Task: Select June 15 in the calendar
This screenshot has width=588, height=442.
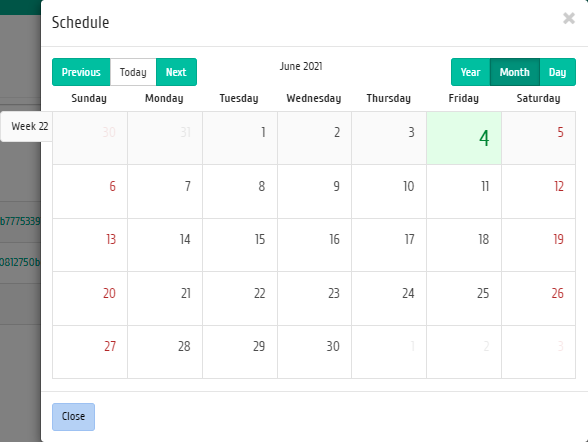Action: pos(240,245)
